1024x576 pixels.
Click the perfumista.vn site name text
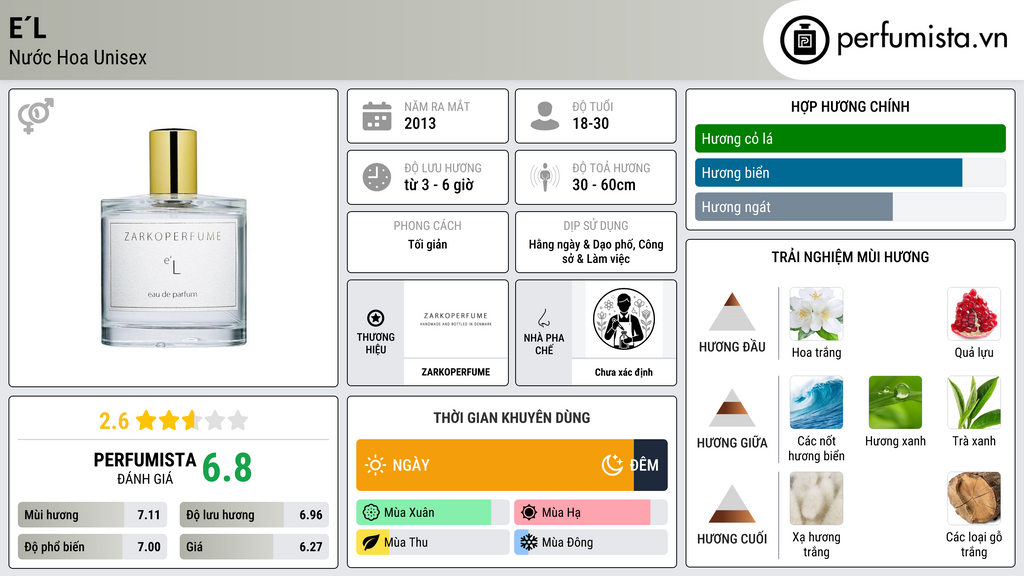(923, 39)
